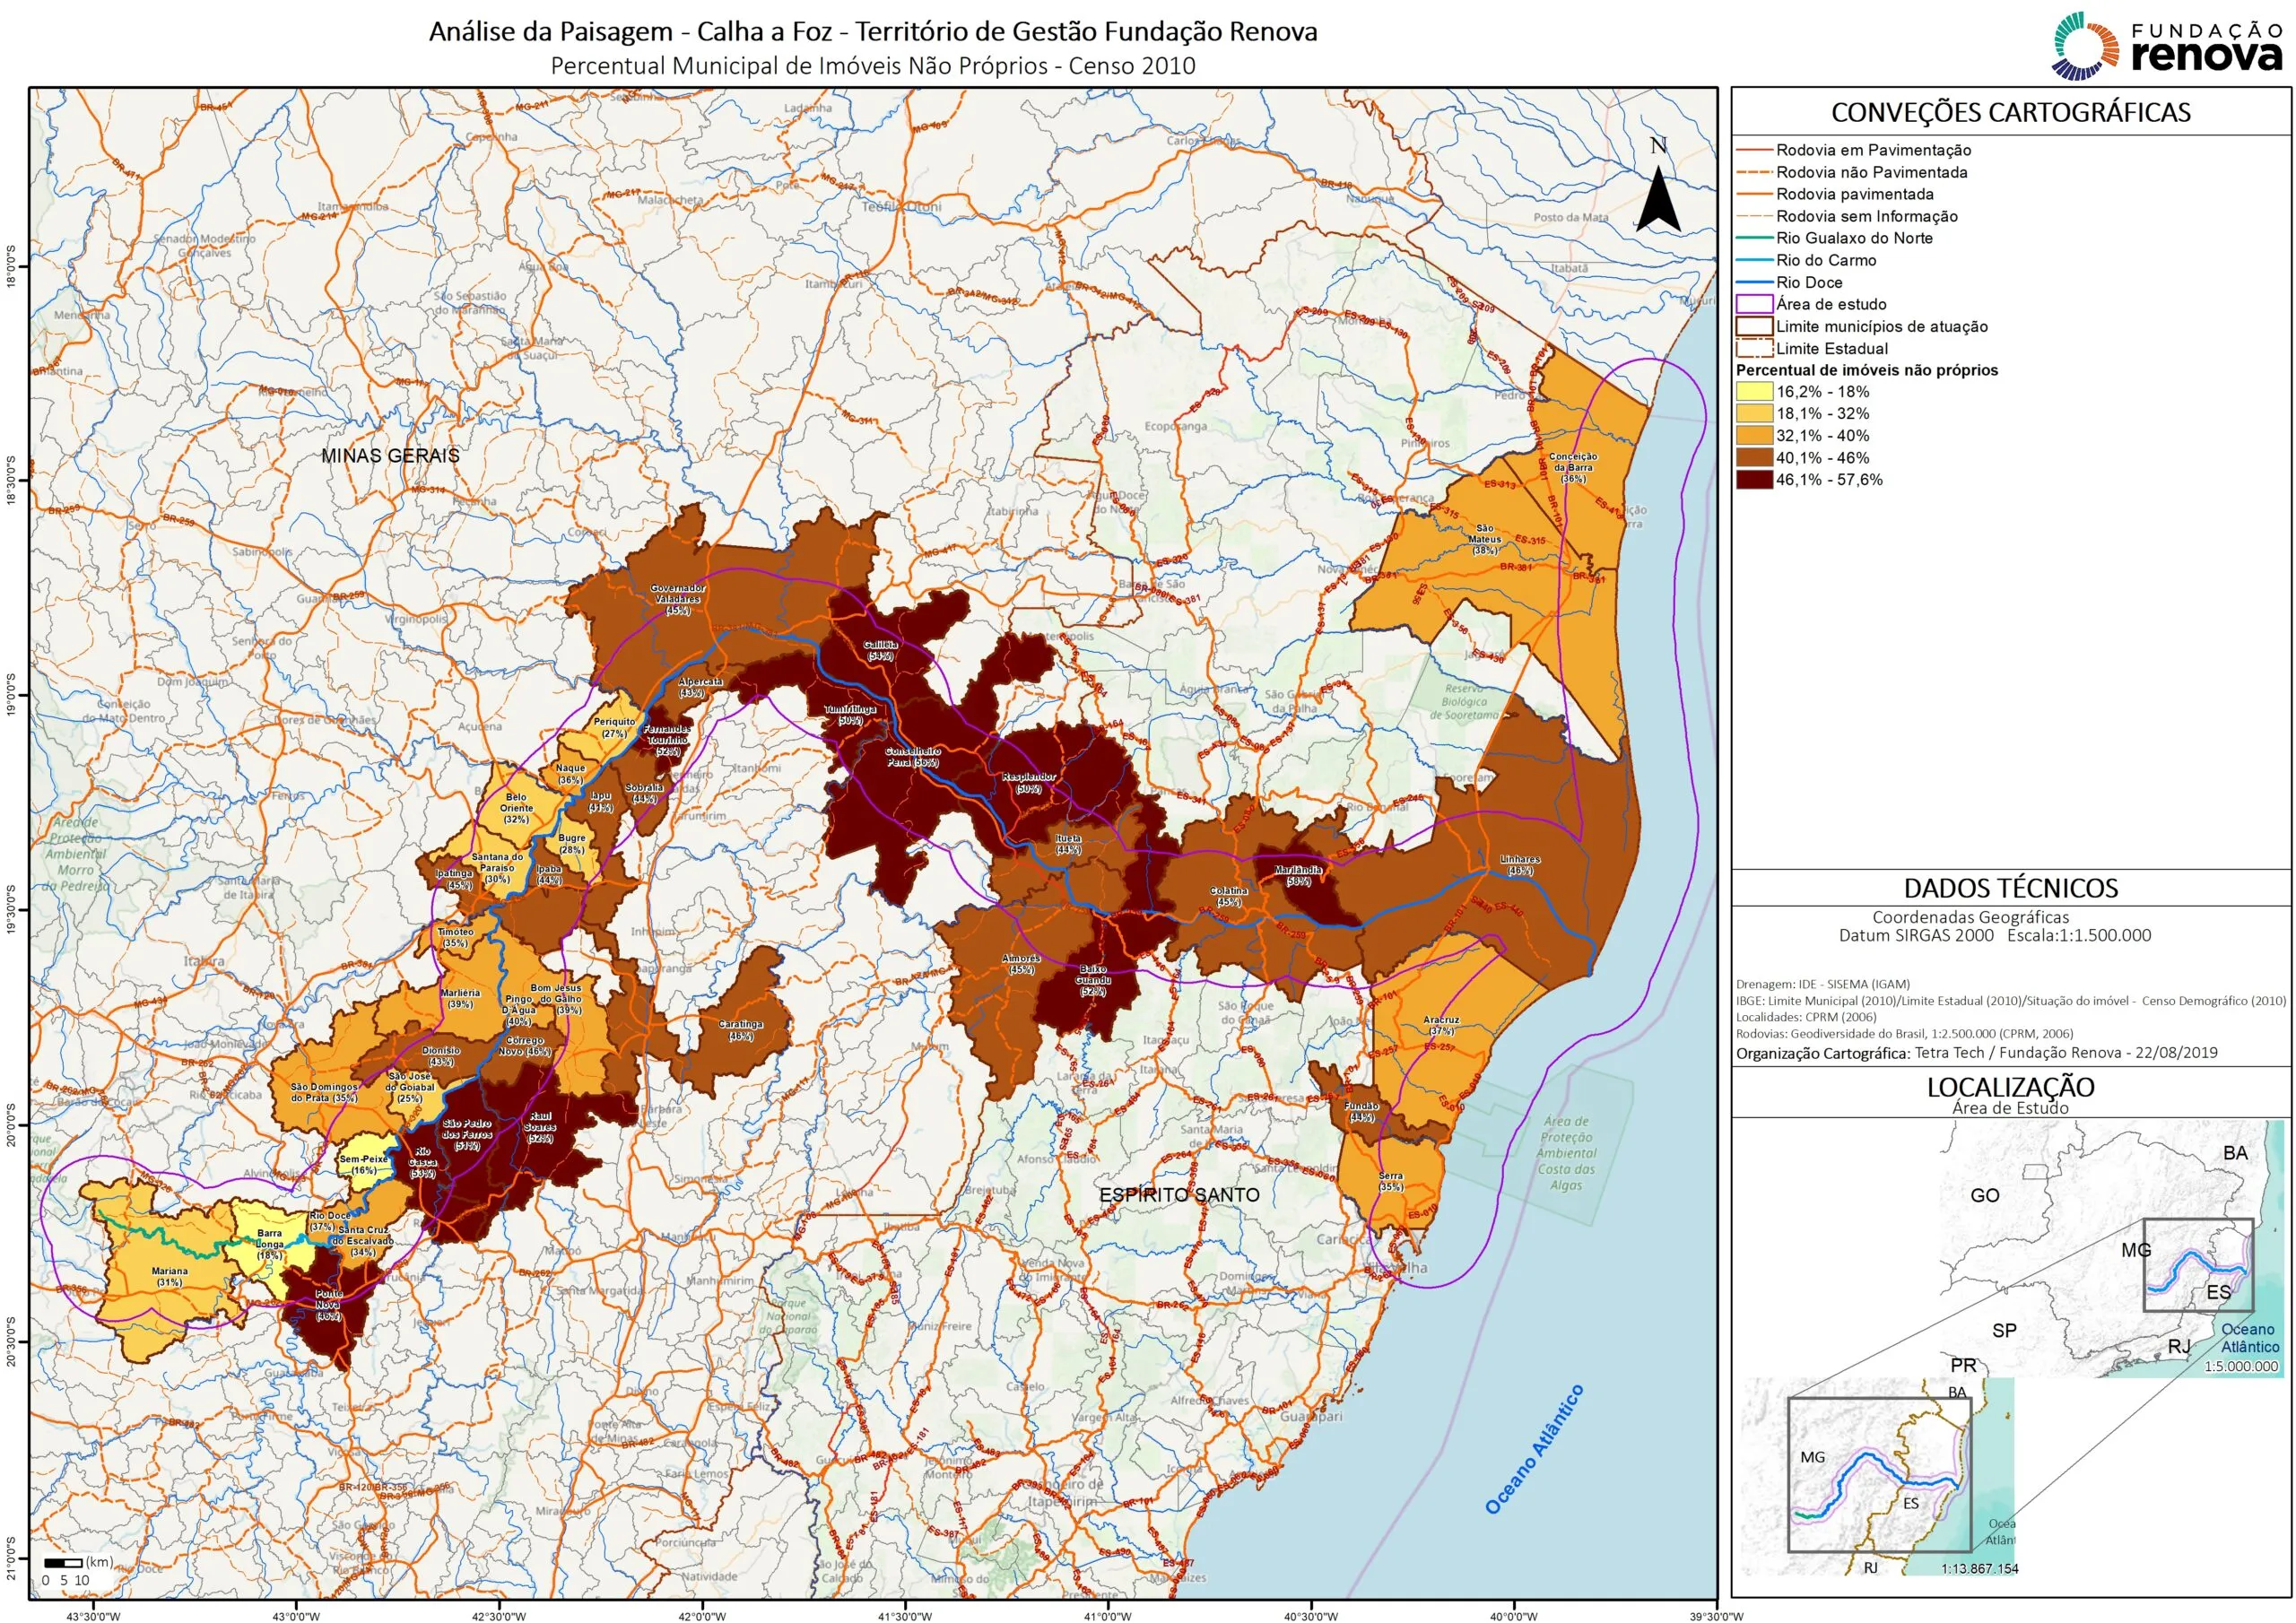Image resolution: width=2296 pixels, height=1623 pixels.
Task: Click the DADOS TÉCNICOS panel heading
Action: pos(2010,888)
